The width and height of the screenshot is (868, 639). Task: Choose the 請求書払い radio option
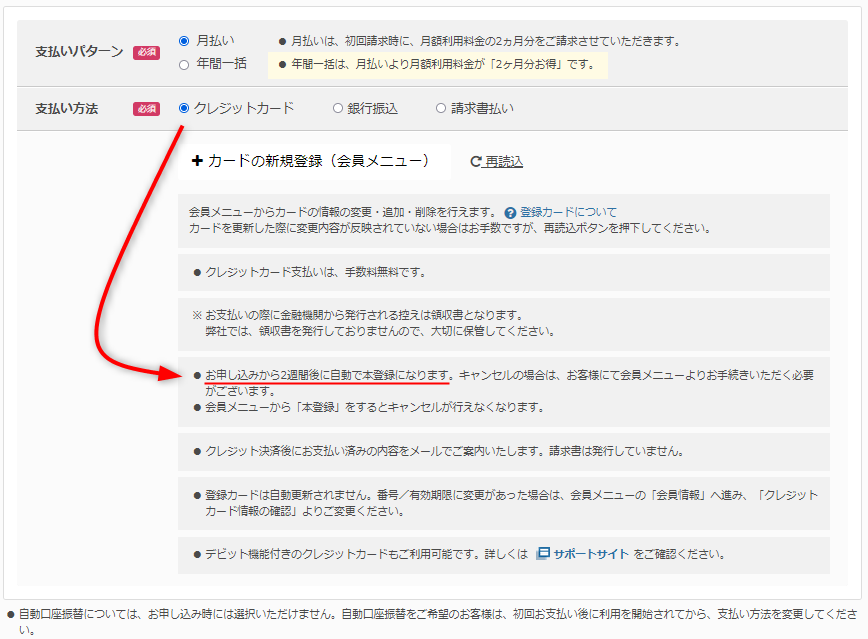pos(441,108)
